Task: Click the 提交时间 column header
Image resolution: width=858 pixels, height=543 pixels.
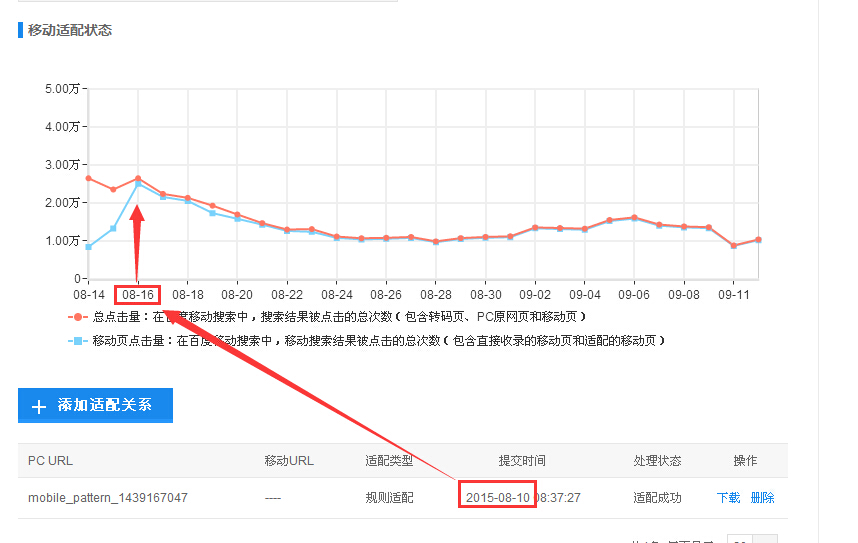Action: click(522, 461)
